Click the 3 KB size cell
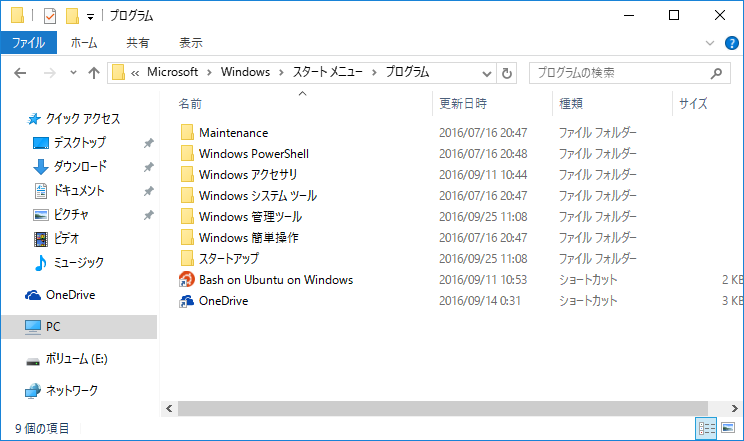The width and height of the screenshot is (744, 441). pyautogui.click(x=732, y=300)
